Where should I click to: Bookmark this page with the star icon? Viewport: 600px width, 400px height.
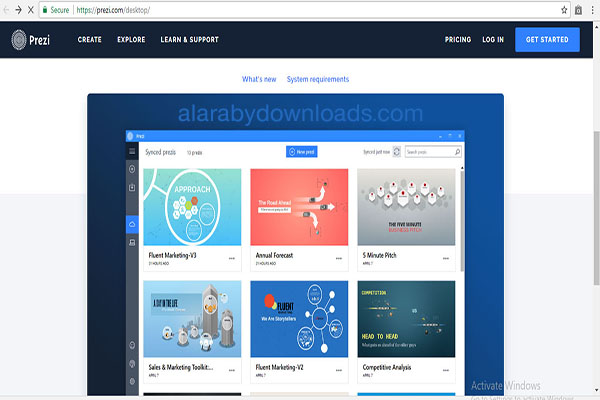tap(564, 10)
